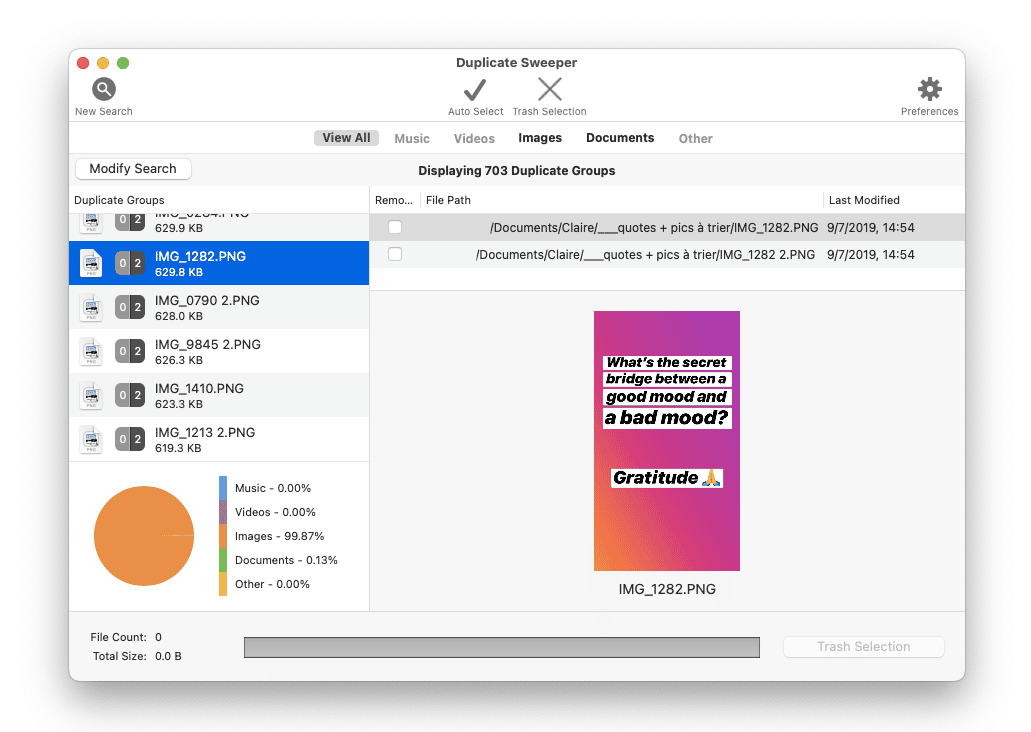This screenshot has height=732, width=1031.
Task: Click the Trash Selection button at bottom
Action: (863, 647)
